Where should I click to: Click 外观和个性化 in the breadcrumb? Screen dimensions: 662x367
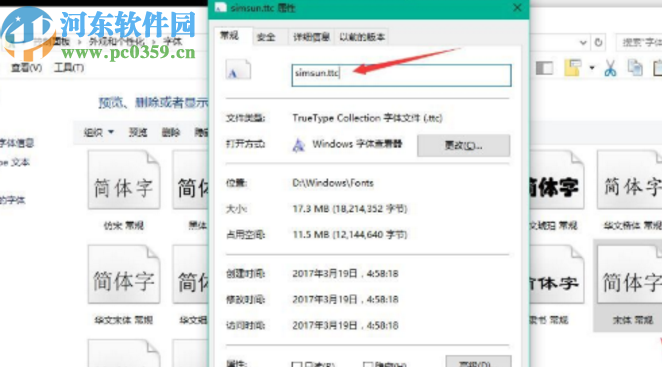click(x=117, y=41)
